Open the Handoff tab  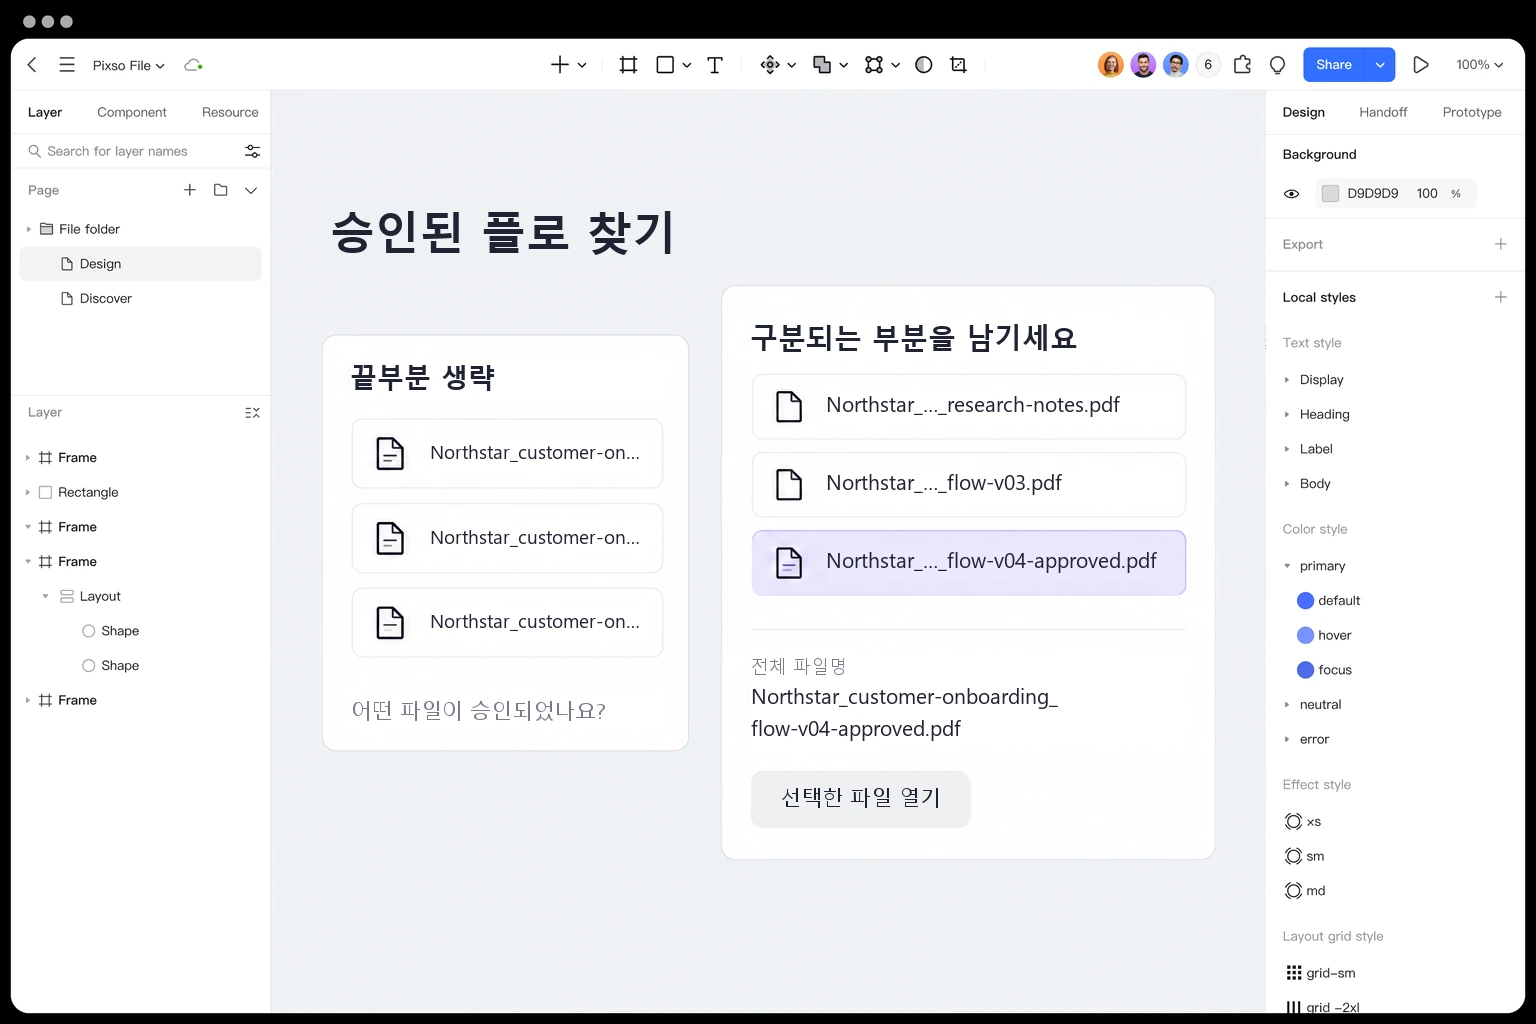[1383, 112]
